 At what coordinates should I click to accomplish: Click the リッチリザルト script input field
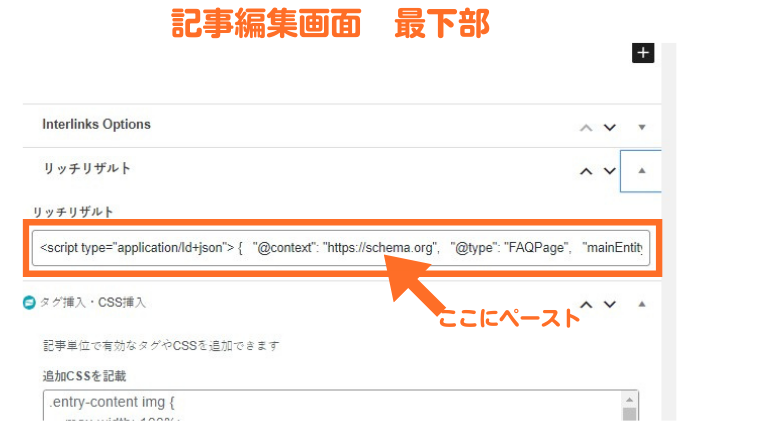click(341, 248)
